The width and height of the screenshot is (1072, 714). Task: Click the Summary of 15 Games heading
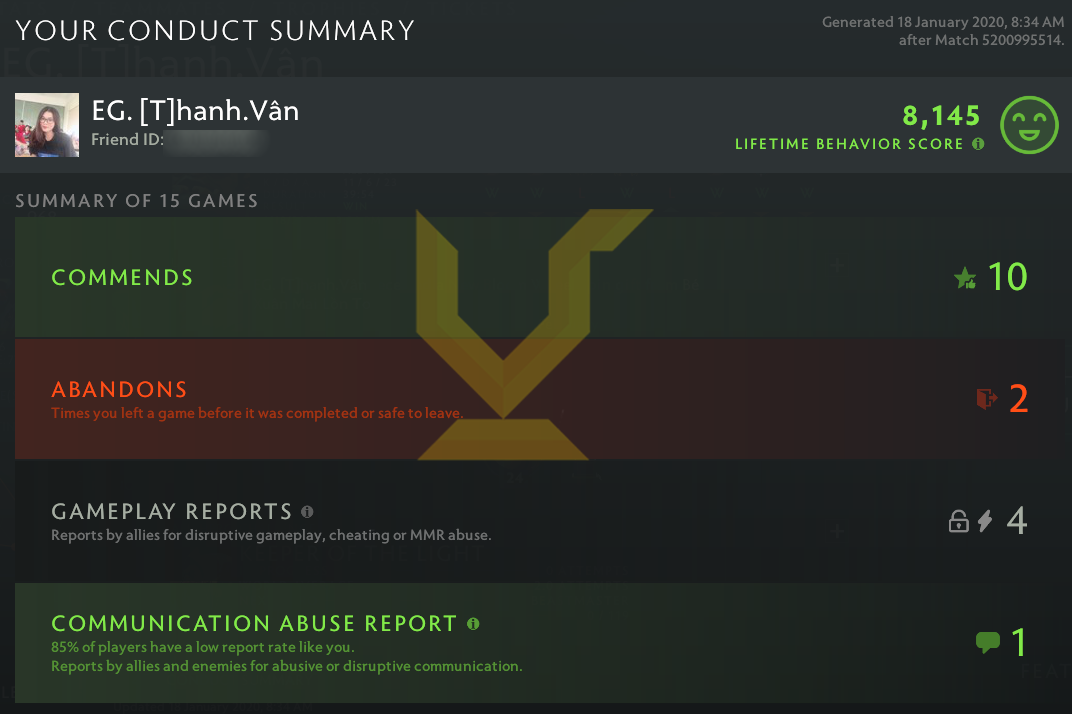pyautogui.click(x=137, y=200)
